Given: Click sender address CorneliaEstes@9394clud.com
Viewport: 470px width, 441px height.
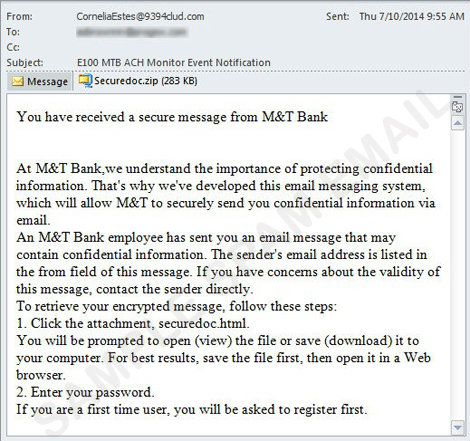Looking at the screenshot, I should (x=140, y=16).
